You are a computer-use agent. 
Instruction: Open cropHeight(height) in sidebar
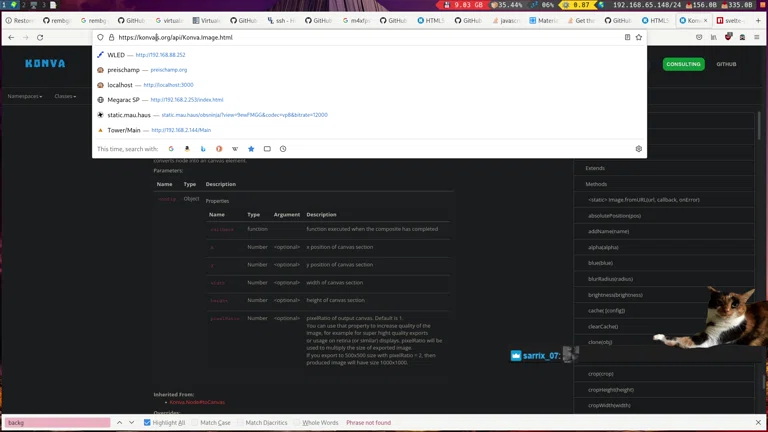[x=611, y=390]
